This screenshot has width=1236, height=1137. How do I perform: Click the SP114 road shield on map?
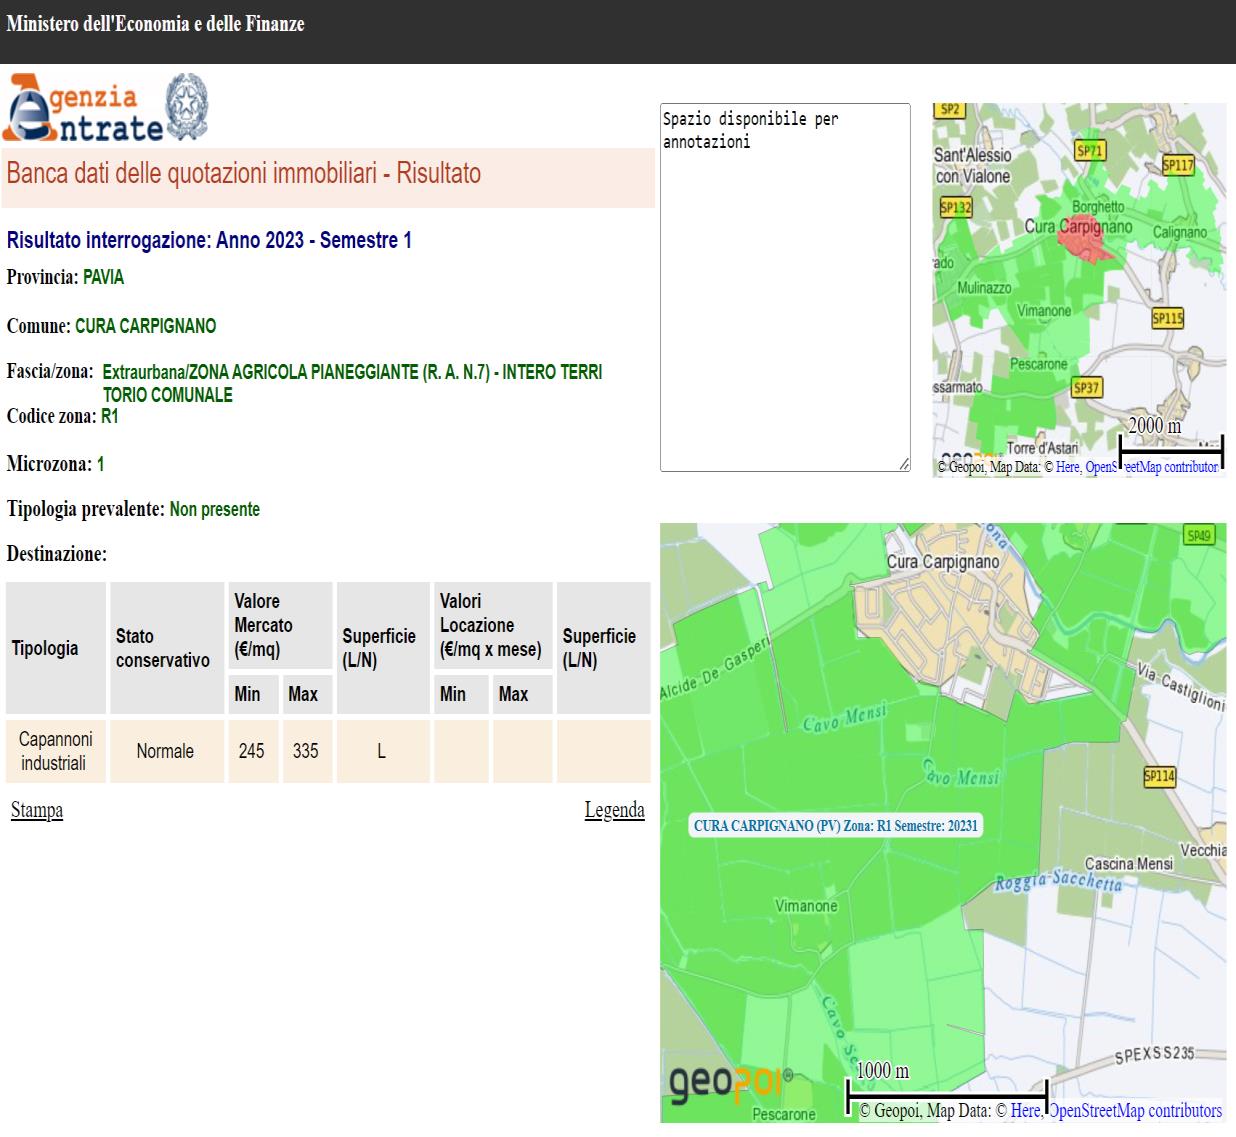(x=1159, y=776)
